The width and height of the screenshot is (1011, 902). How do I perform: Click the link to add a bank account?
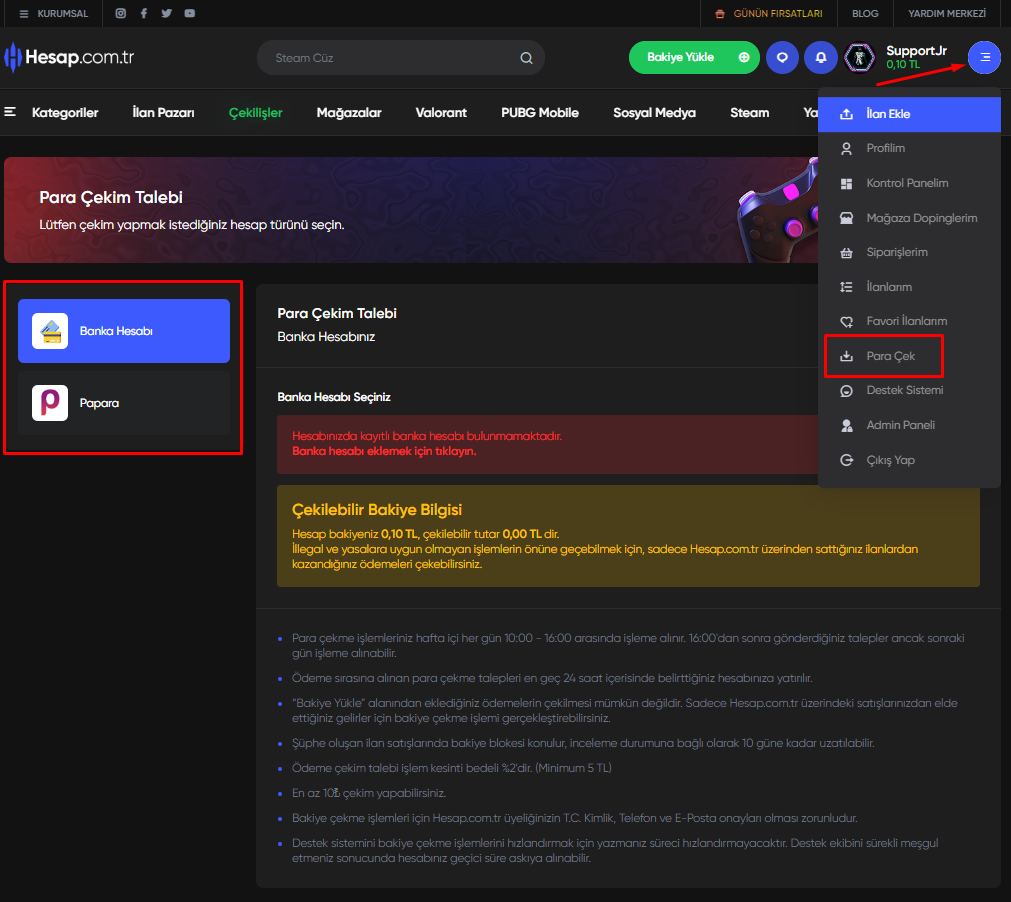click(x=384, y=451)
